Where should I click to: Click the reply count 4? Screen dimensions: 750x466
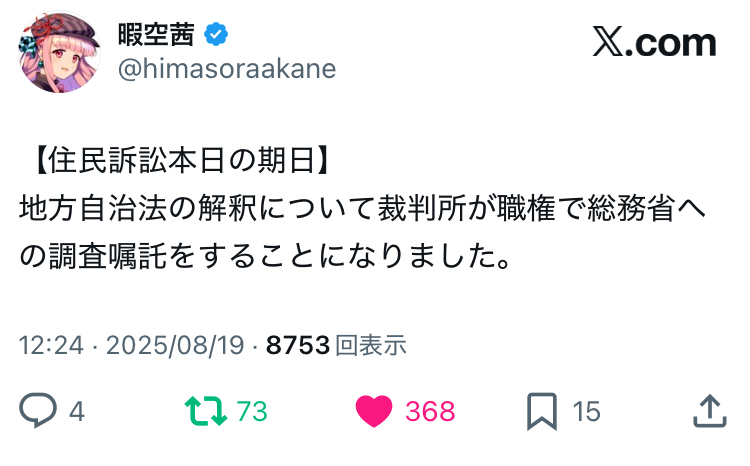(76, 411)
